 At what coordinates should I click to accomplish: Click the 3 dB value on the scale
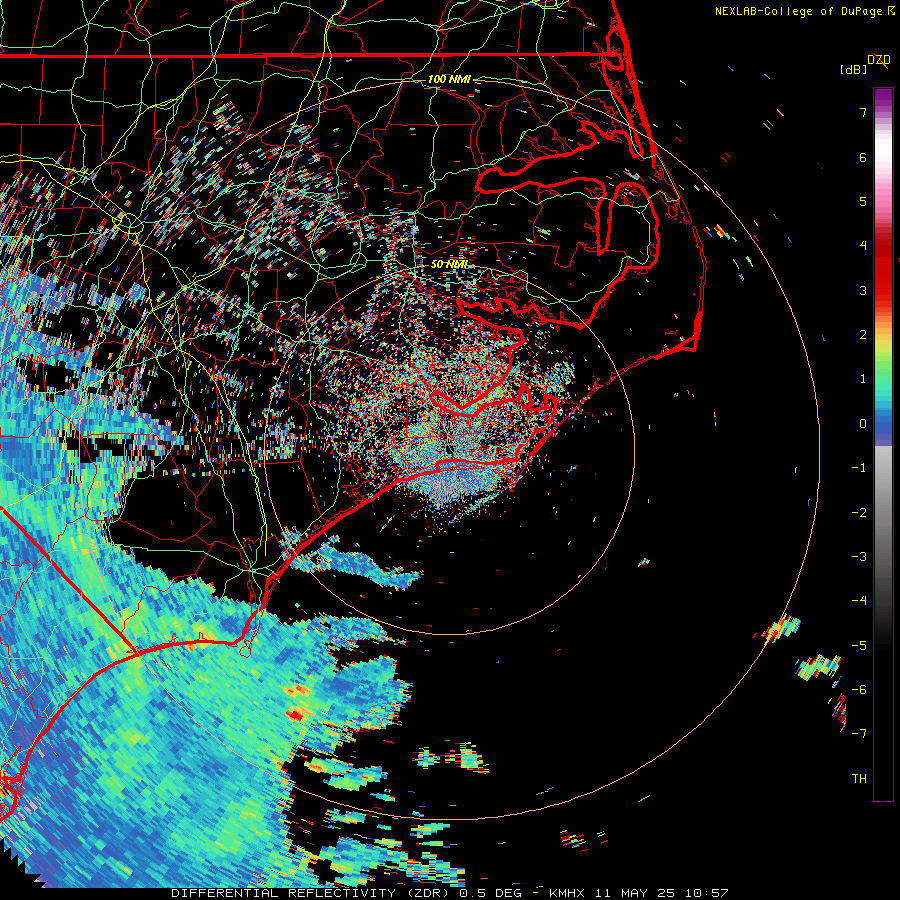pos(863,290)
